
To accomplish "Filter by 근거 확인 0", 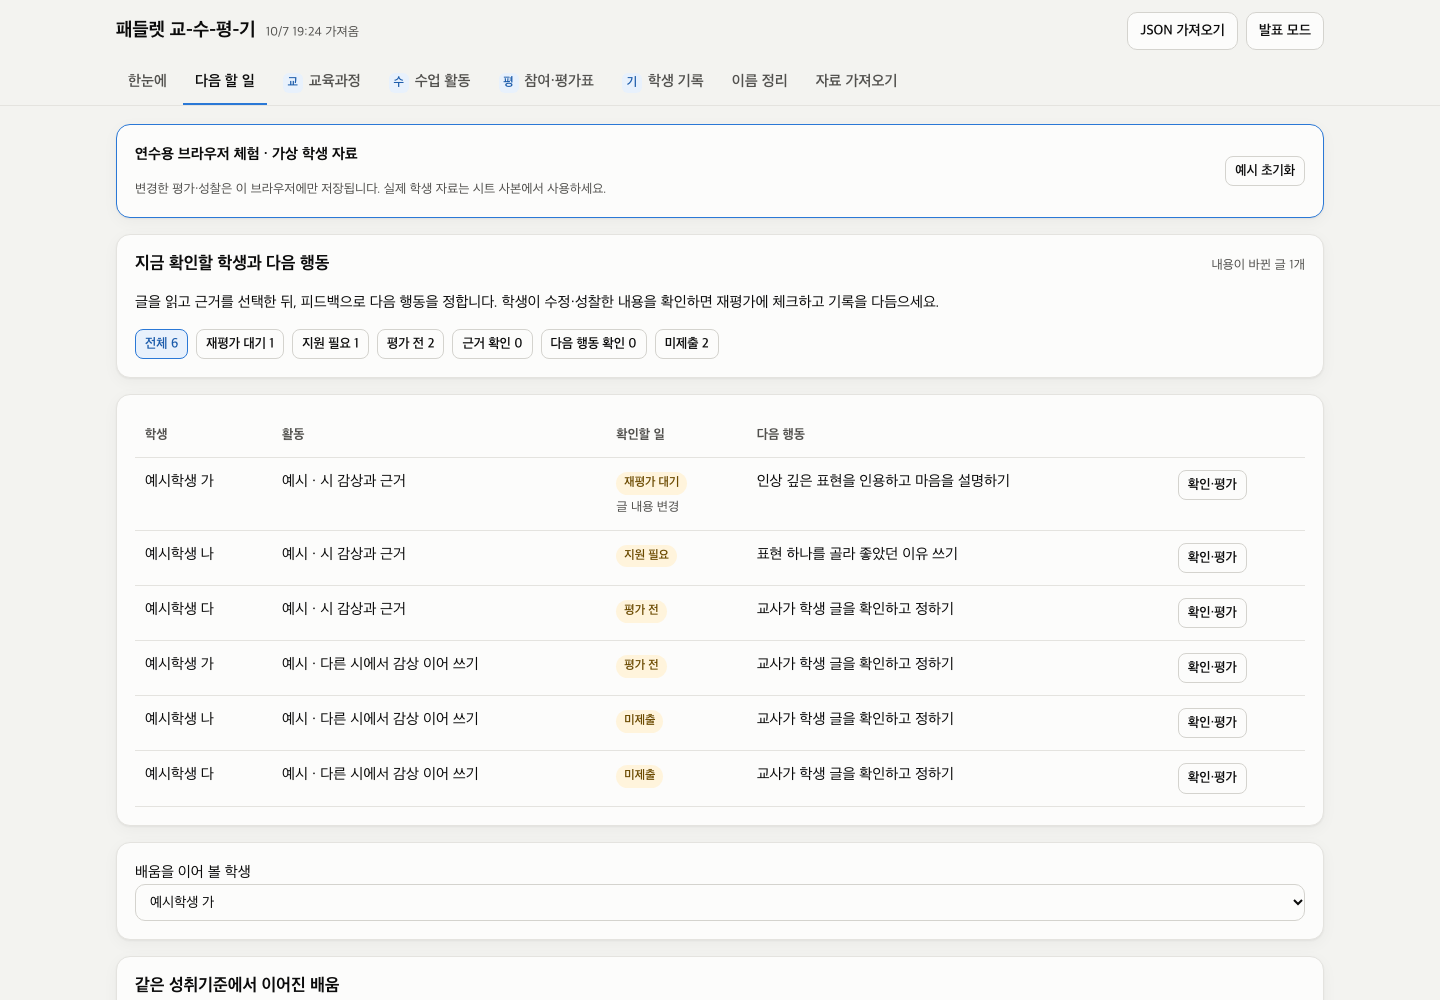I will [492, 344].
